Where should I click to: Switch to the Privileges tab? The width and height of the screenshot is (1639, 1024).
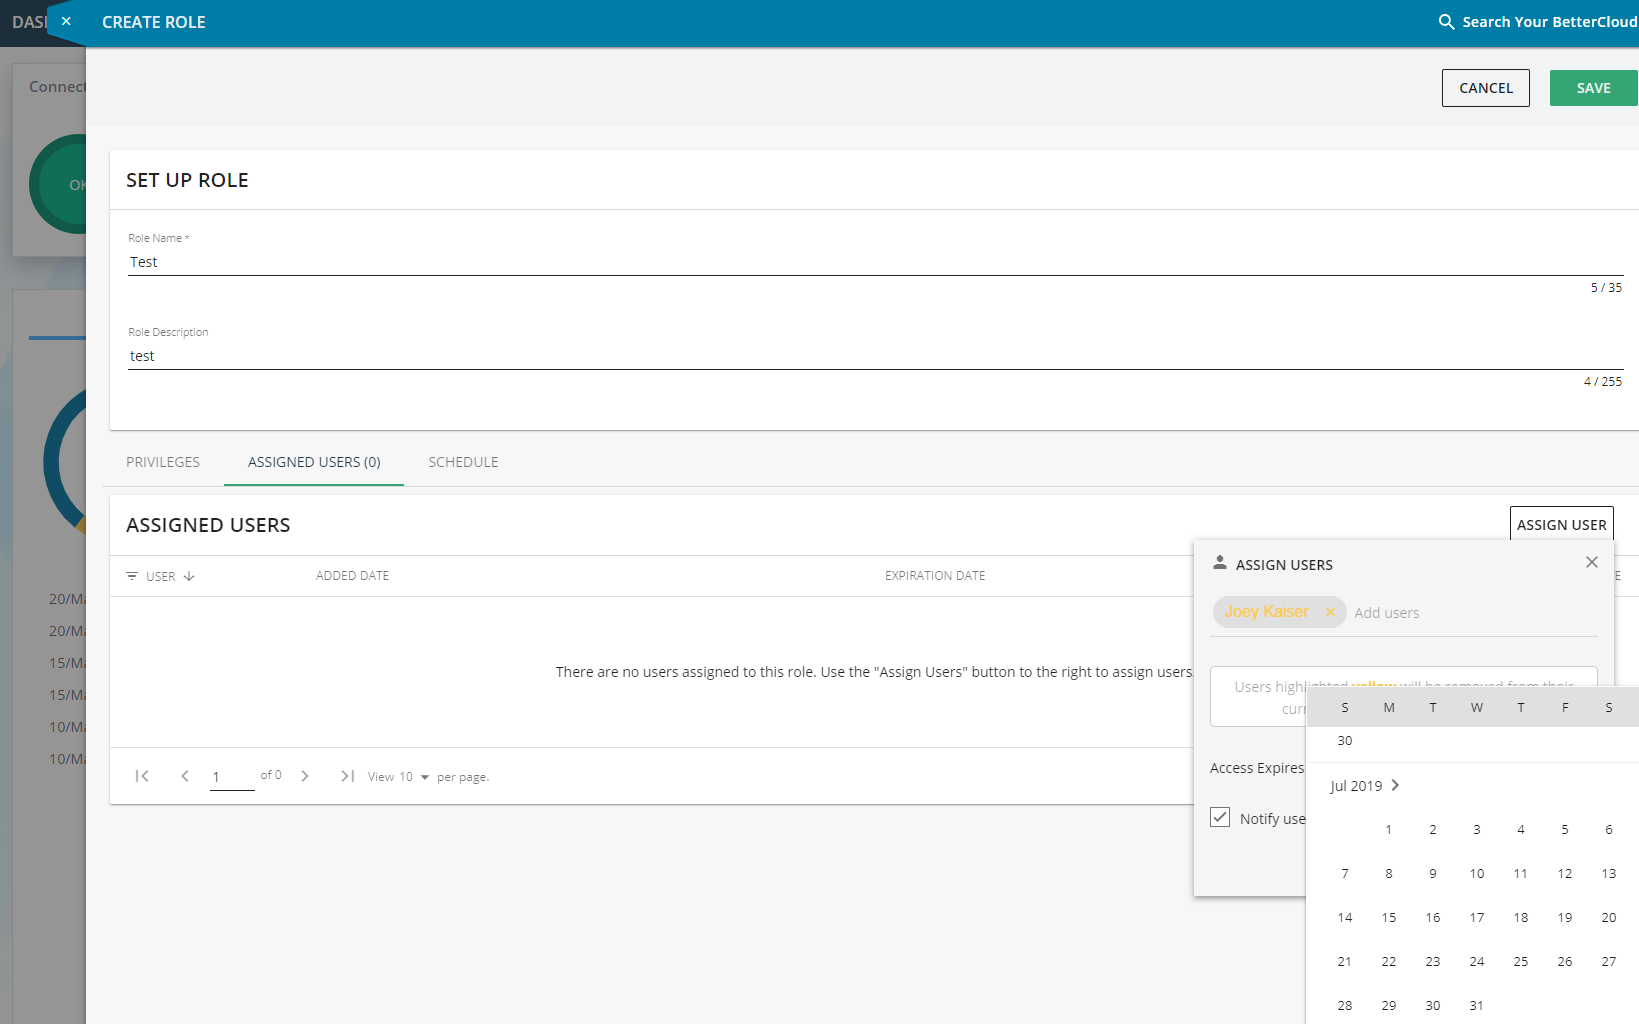[x=163, y=462]
